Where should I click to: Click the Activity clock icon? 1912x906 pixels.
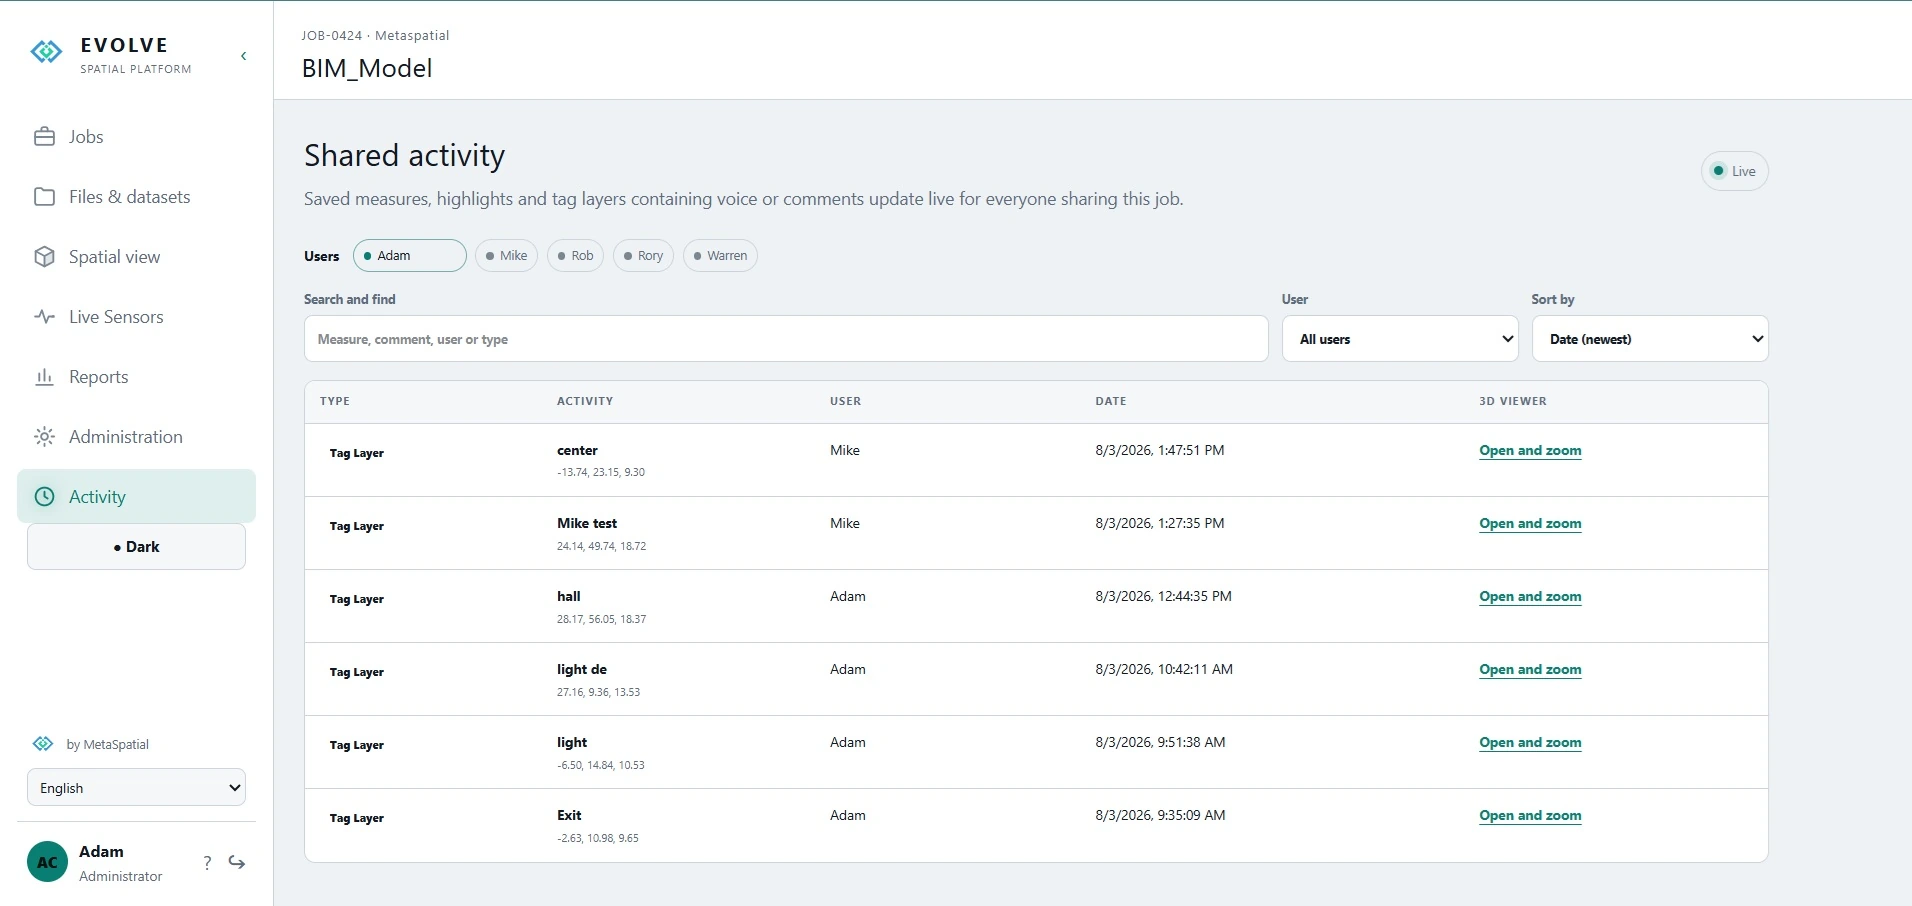pos(44,497)
